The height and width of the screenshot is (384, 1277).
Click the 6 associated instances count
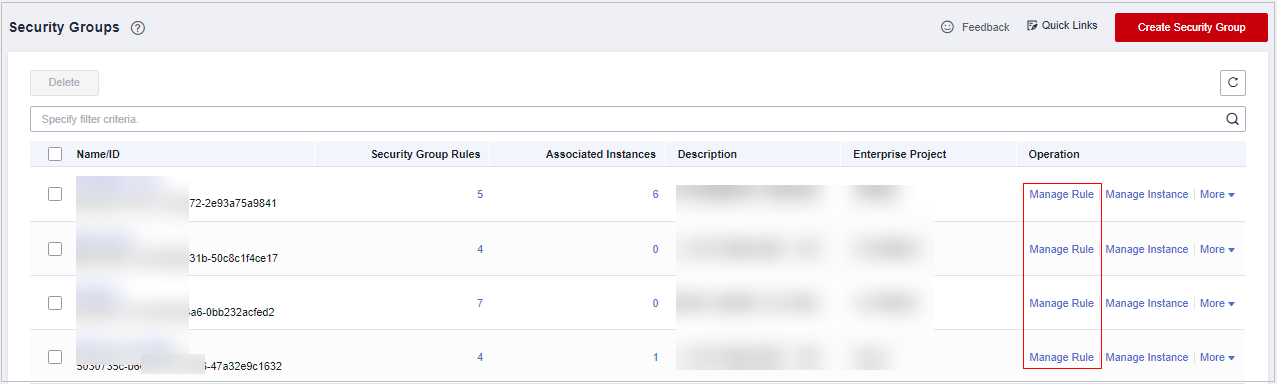pos(655,194)
